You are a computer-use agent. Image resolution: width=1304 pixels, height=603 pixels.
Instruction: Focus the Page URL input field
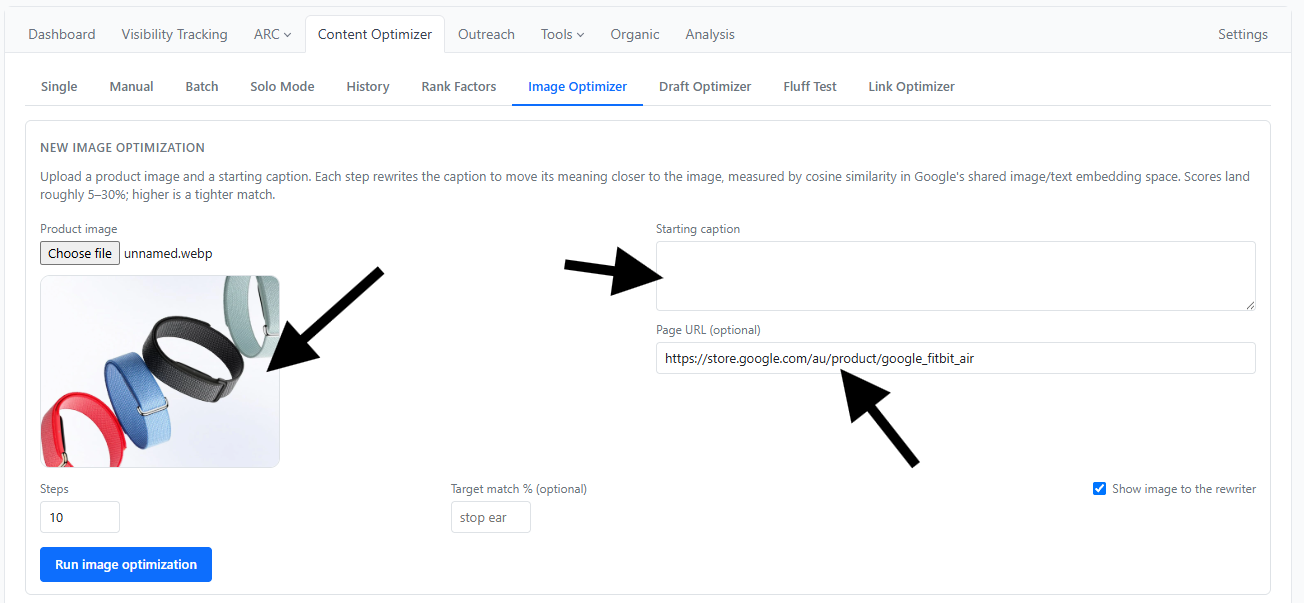point(956,358)
